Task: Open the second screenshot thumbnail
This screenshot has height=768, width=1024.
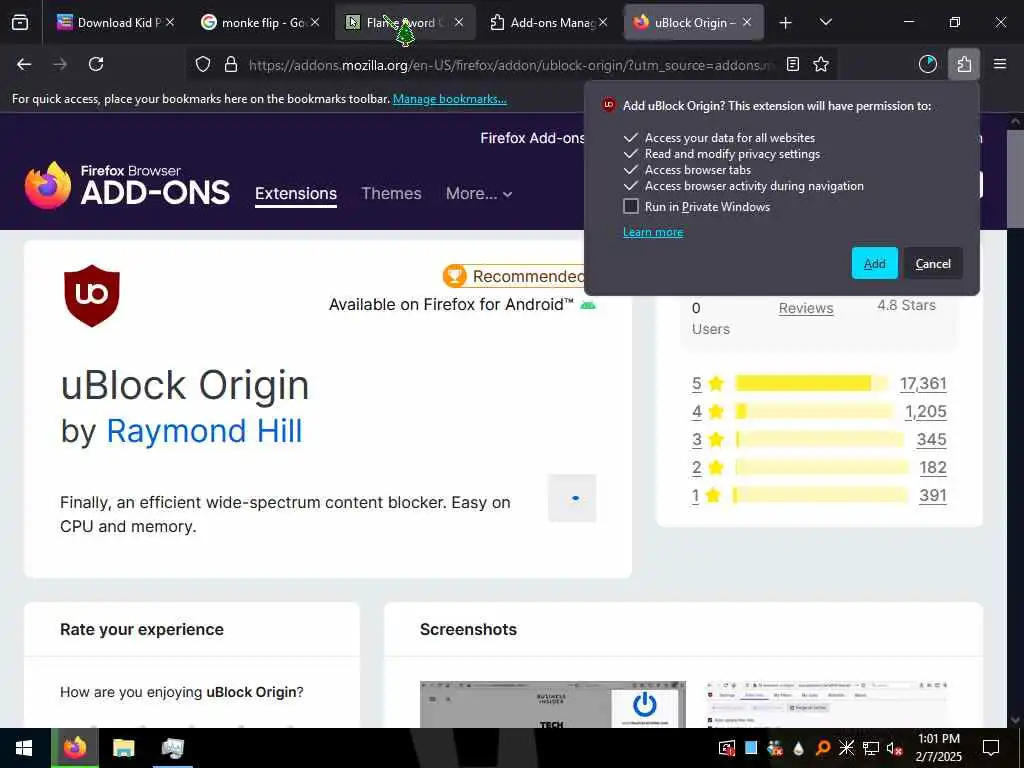Action: [827, 705]
